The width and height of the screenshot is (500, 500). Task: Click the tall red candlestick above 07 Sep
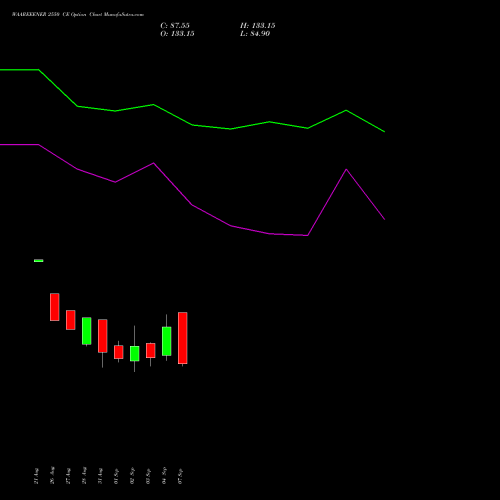pyautogui.click(x=183, y=338)
